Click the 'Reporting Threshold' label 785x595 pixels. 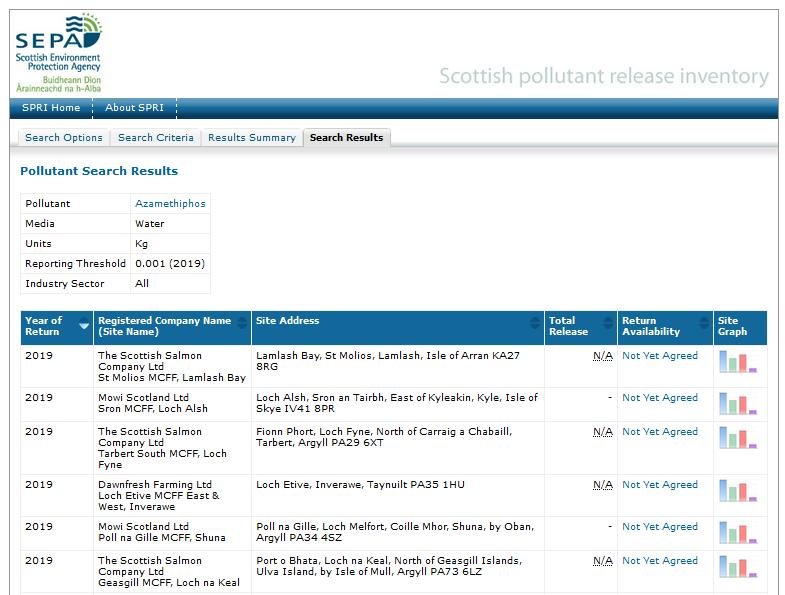(x=75, y=264)
